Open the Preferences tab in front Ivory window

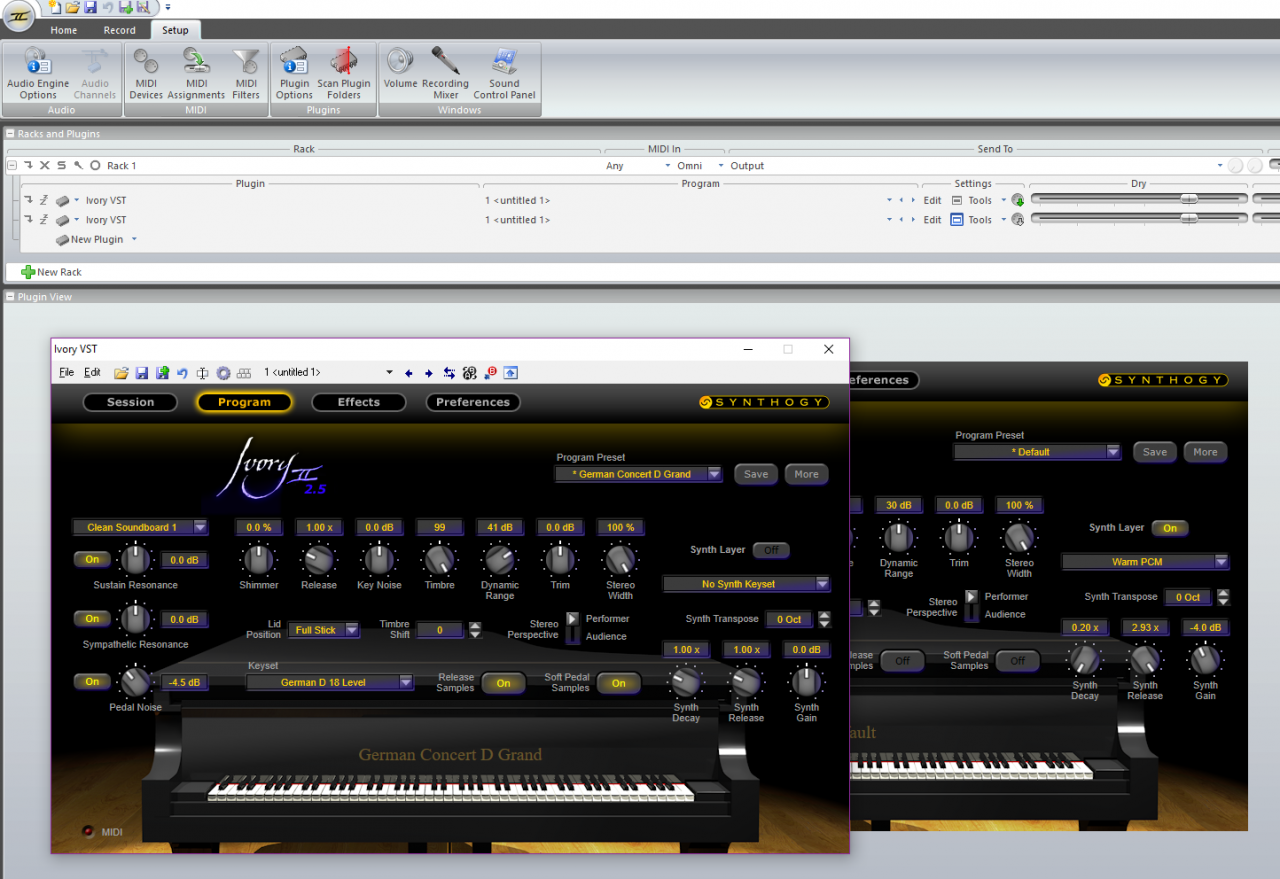[x=473, y=402]
